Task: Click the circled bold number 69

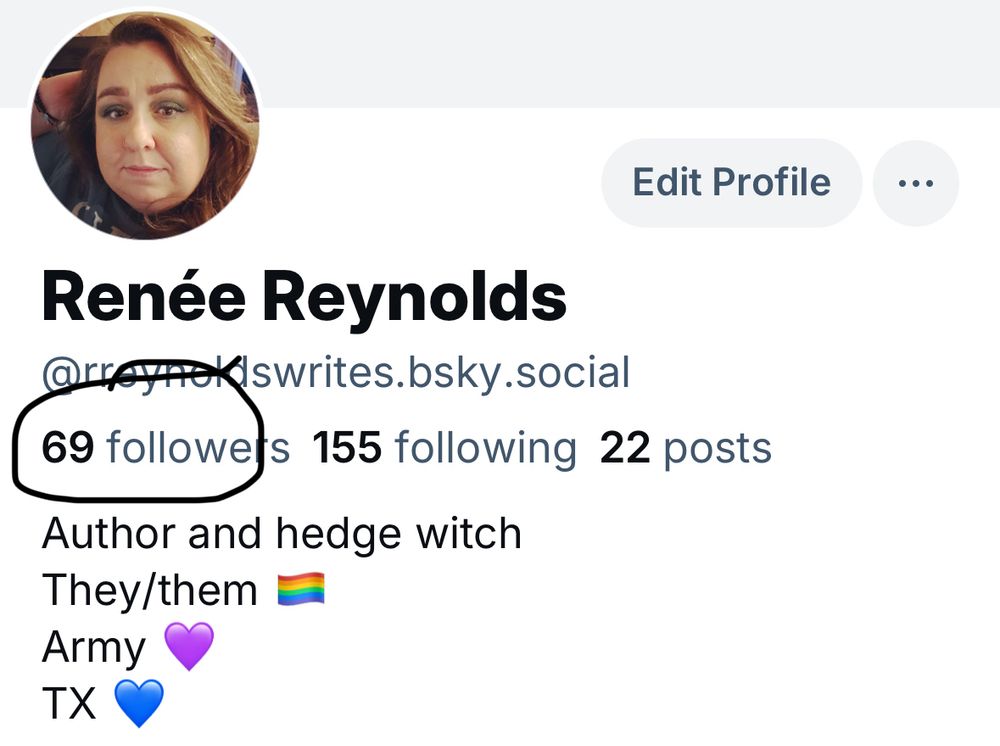Action: [68, 447]
